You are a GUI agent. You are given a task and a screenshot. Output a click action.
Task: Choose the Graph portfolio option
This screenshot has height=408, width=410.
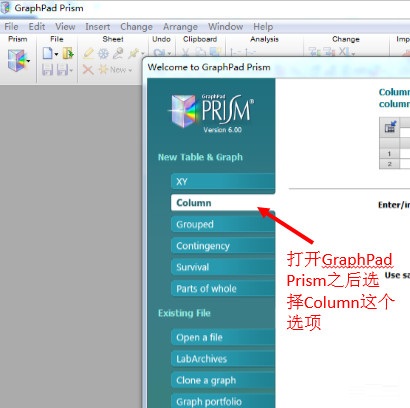click(x=223, y=401)
